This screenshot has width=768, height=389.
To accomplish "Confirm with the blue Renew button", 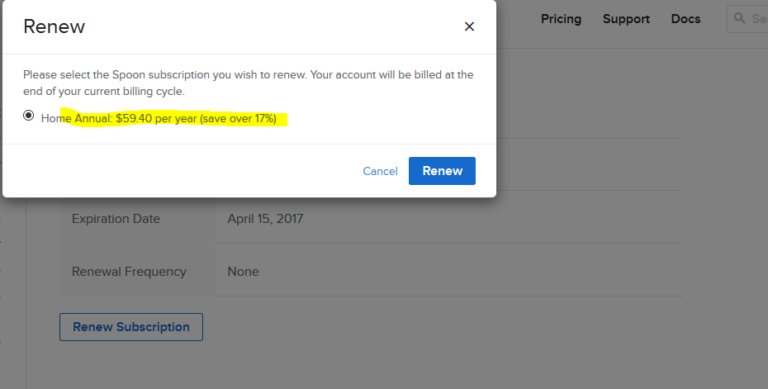I will click(442, 171).
